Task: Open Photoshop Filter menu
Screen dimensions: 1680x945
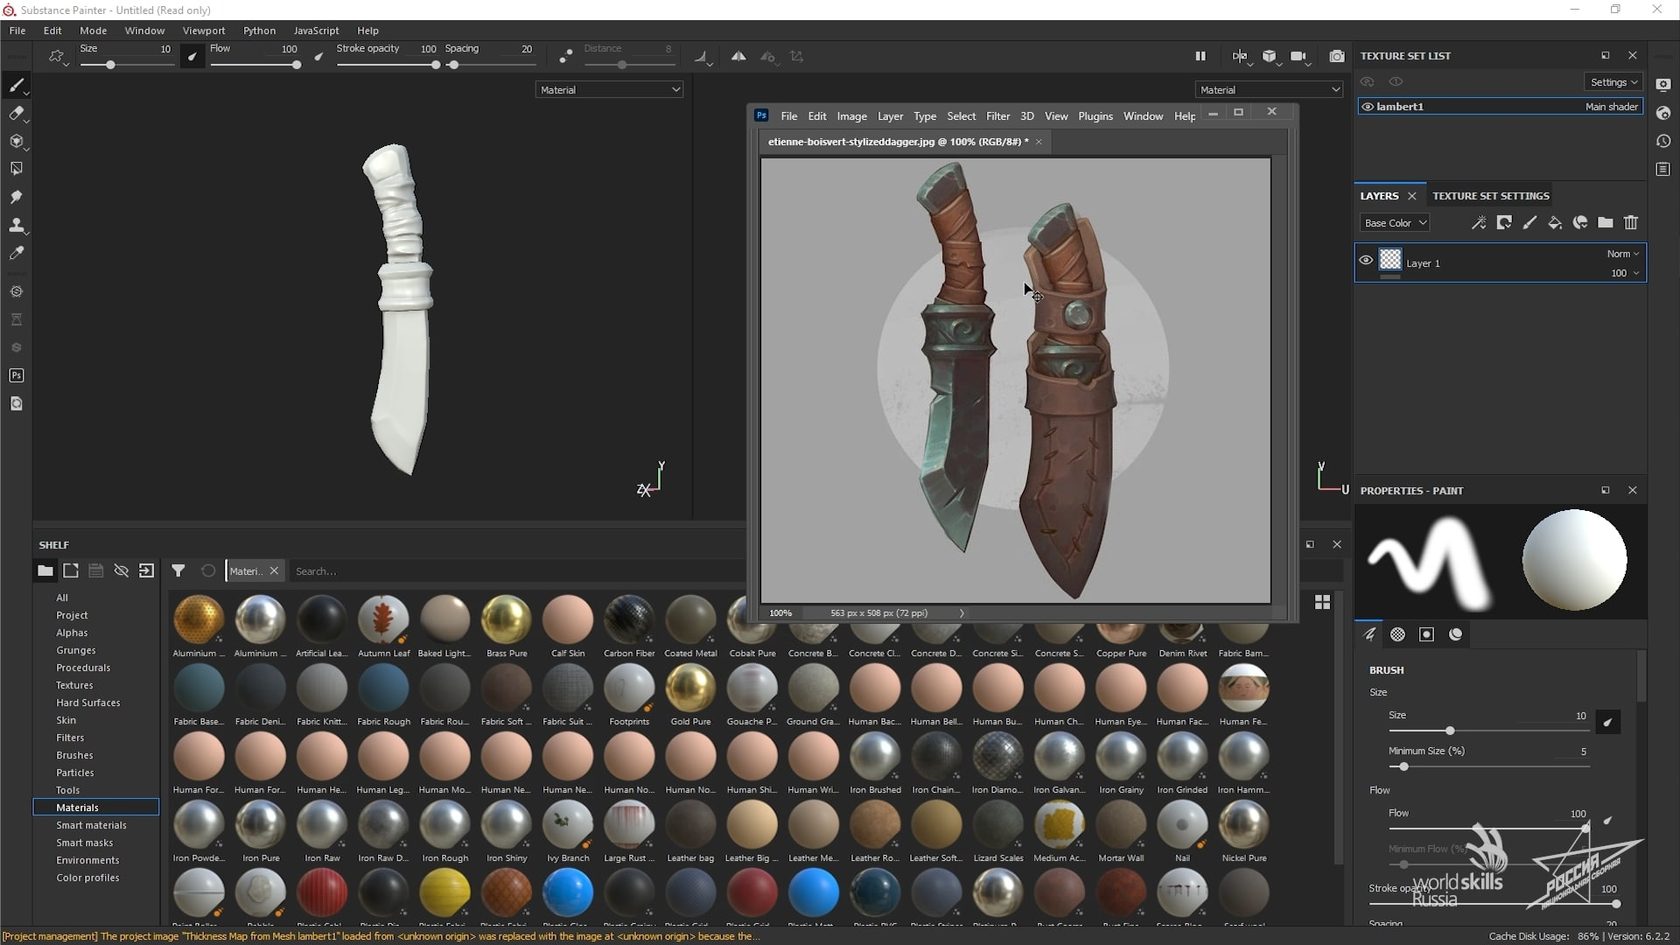Action: (x=997, y=117)
